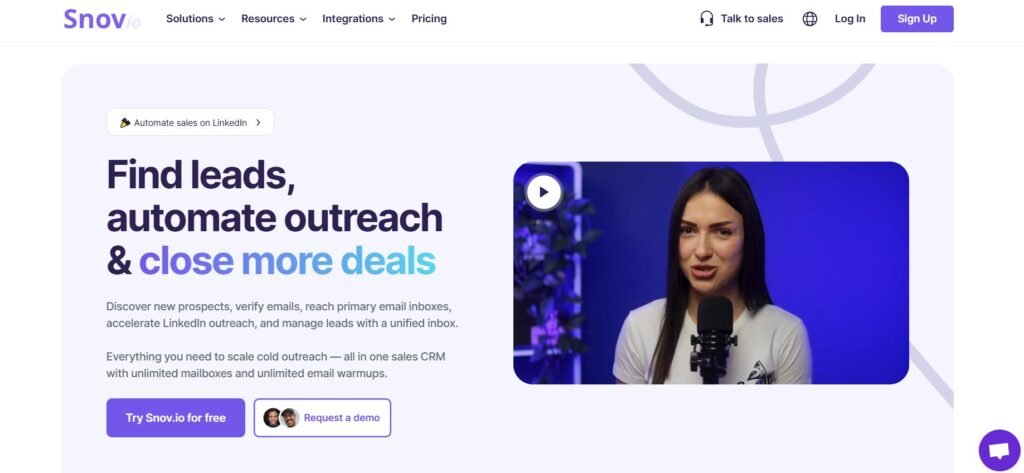The image size is (1024, 473).
Task: Expand the Solutions dropdown menu
Action: point(195,19)
